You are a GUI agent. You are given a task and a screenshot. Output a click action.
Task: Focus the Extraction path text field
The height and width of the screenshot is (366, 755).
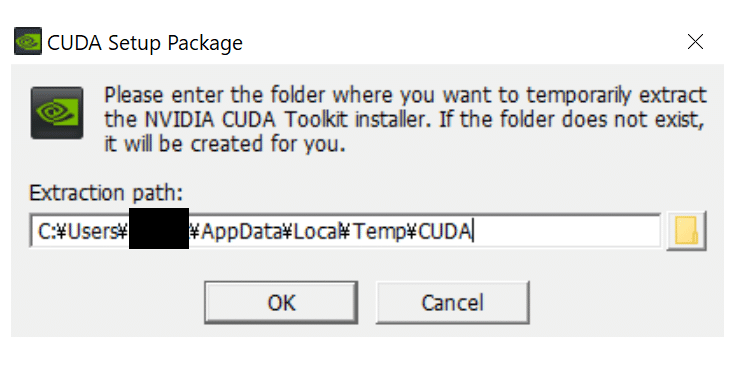click(x=345, y=231)
